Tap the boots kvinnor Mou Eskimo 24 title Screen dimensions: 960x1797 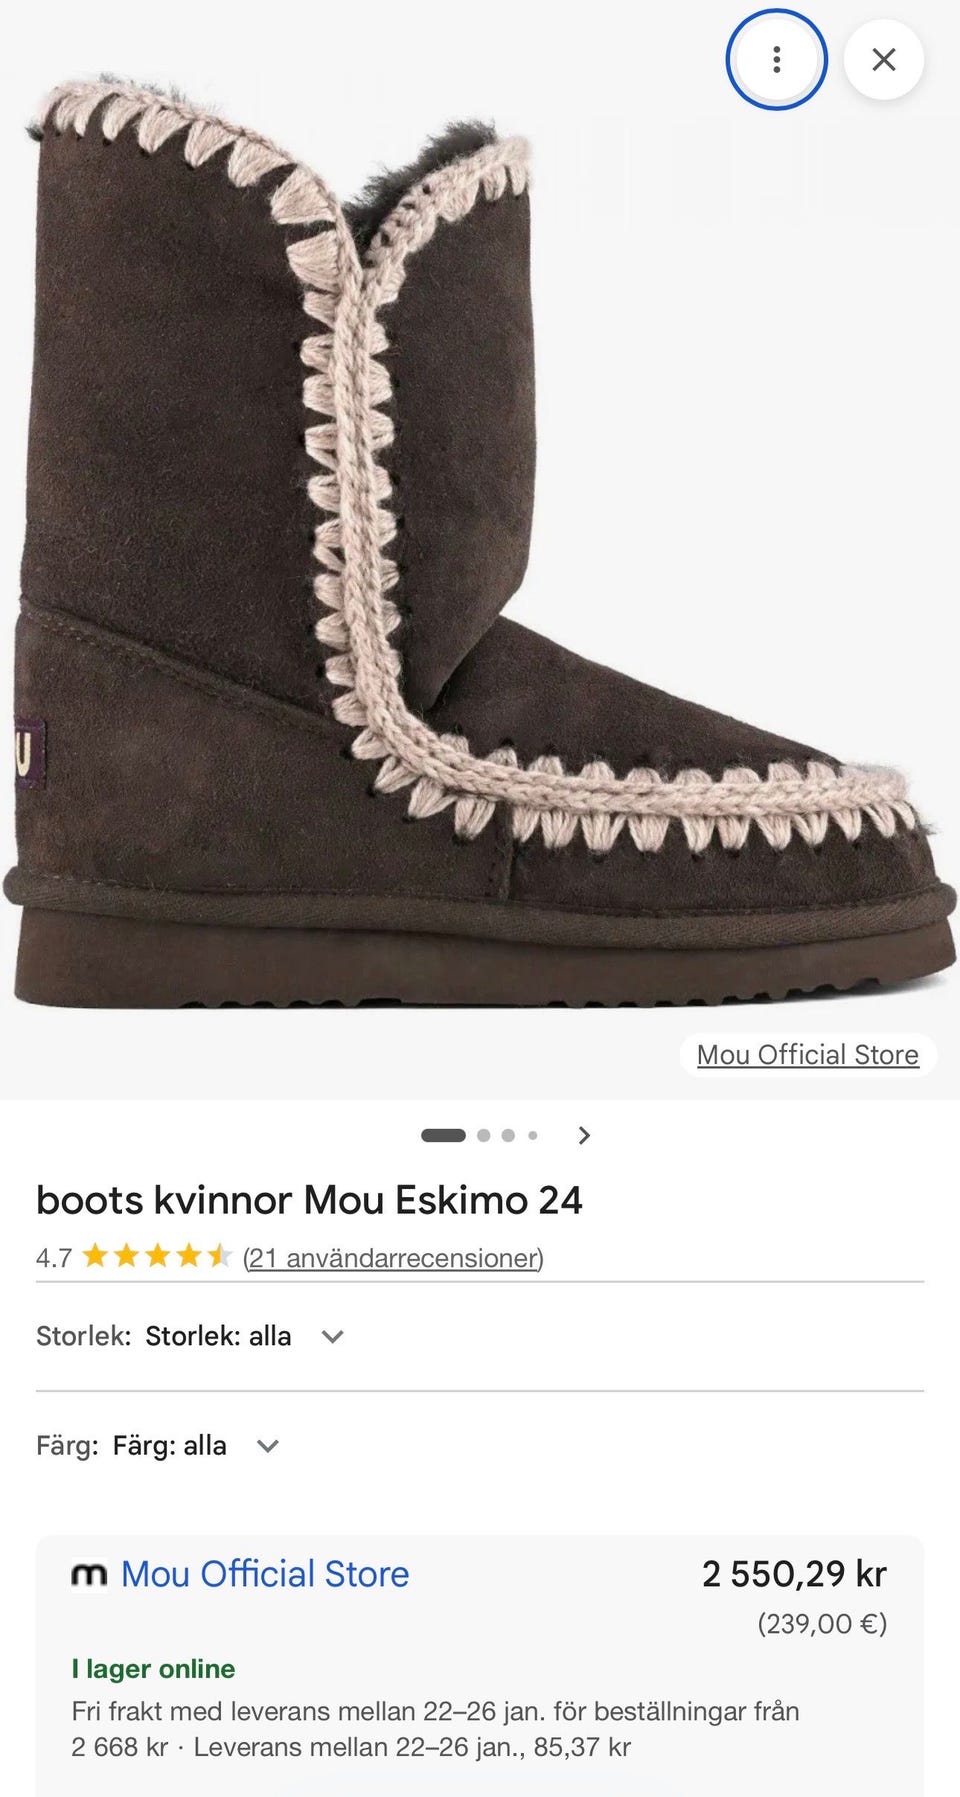click(x=309, y=1200)
